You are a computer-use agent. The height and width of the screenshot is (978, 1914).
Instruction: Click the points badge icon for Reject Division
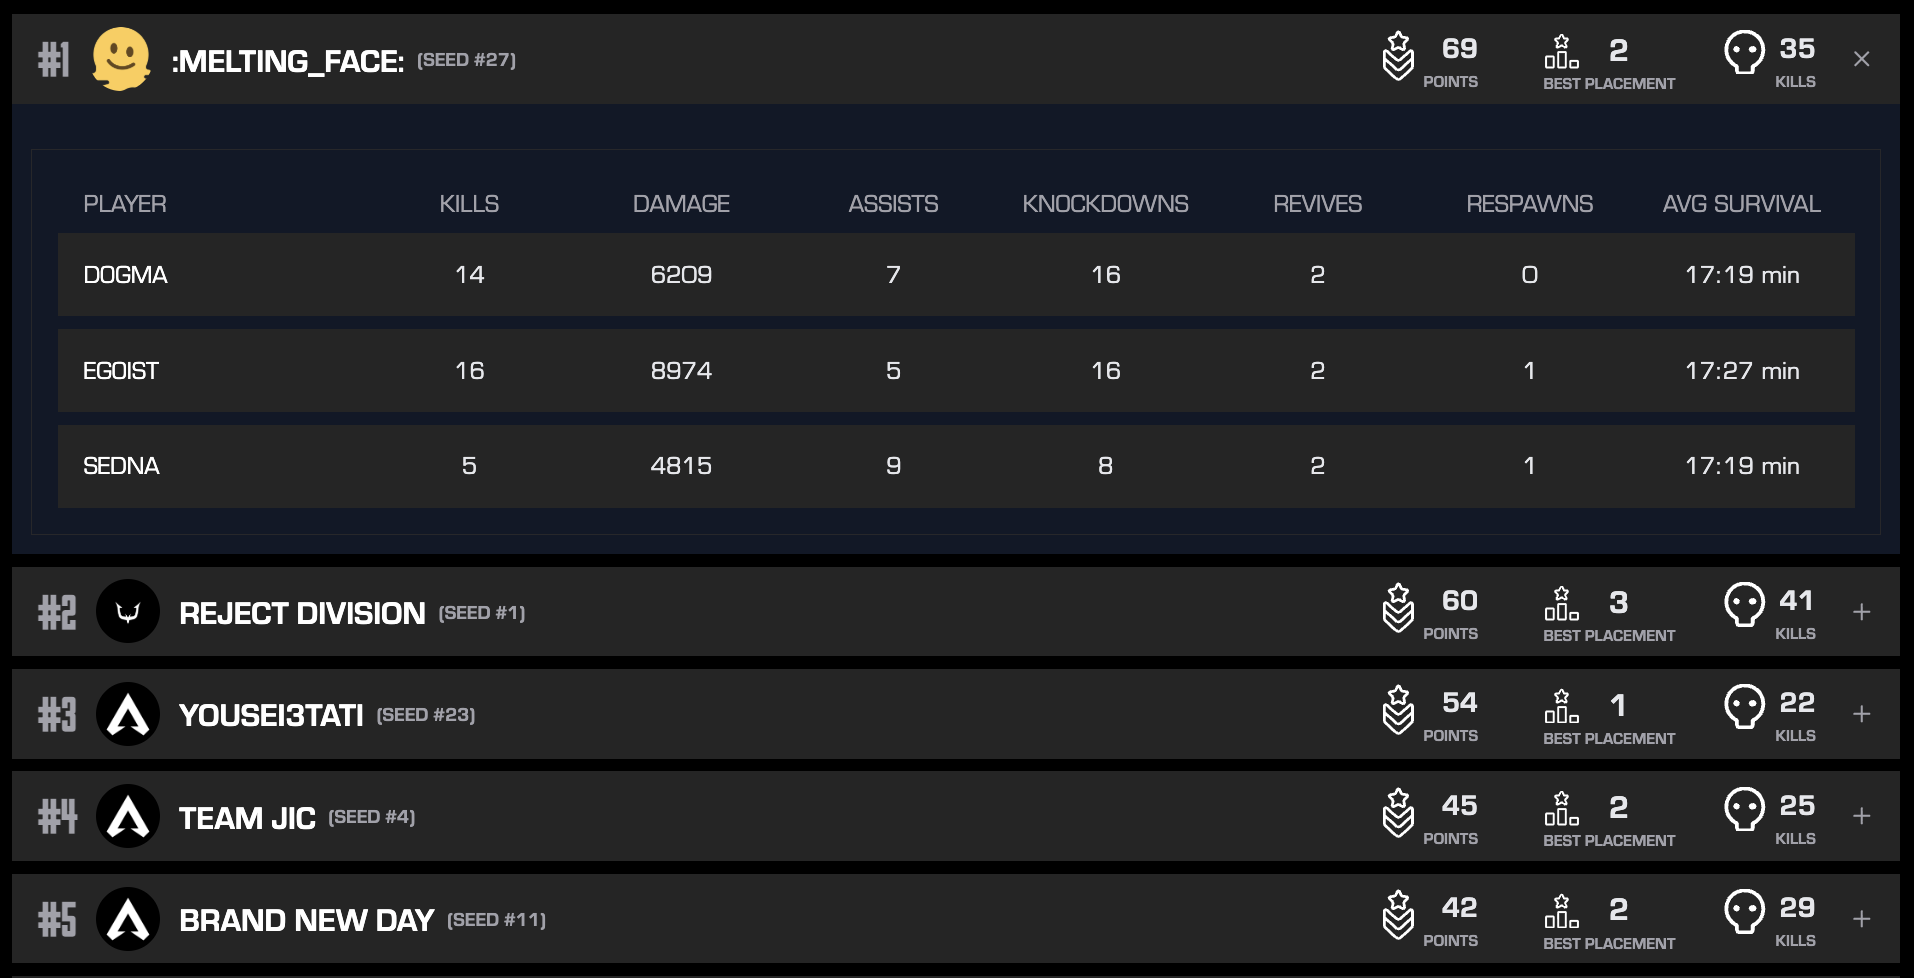tap(1398, 608)
